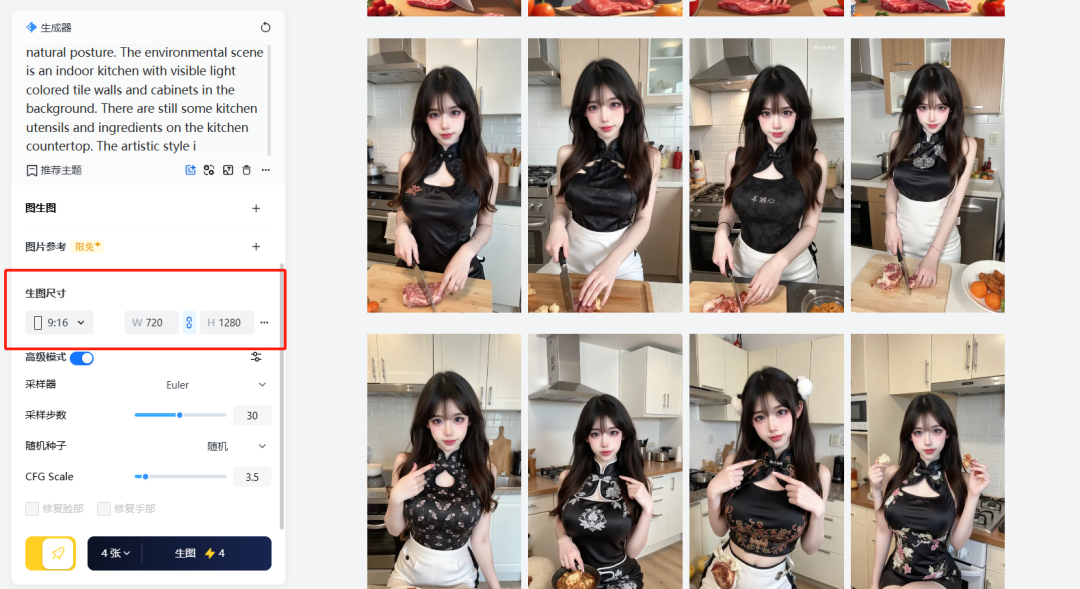Expand the Euler sampler dropdown

click(216, 385)
